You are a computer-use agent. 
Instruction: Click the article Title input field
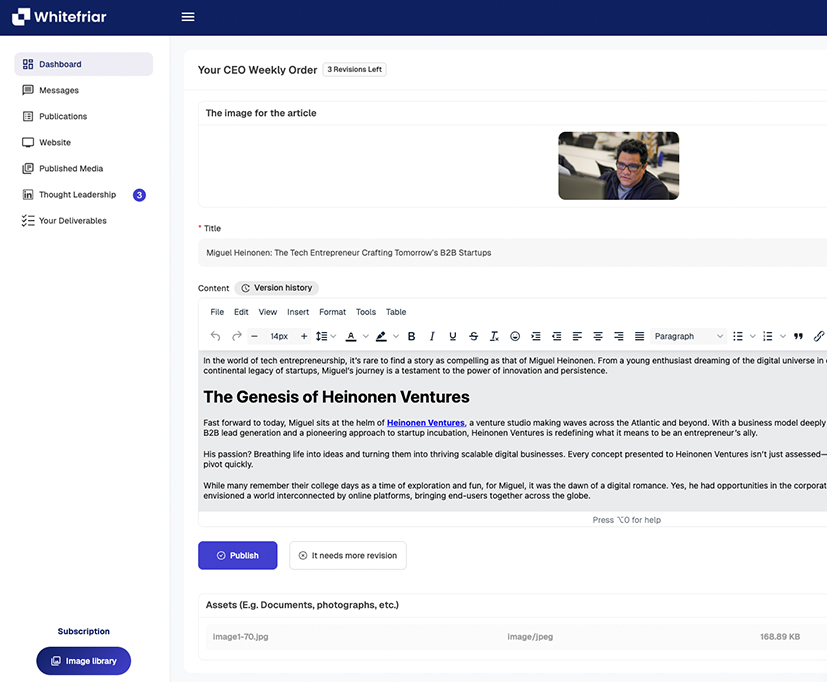click(512, 253)
